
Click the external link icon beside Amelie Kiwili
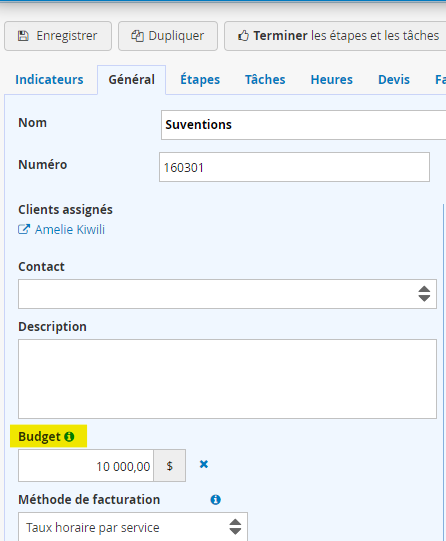(24, 229)
